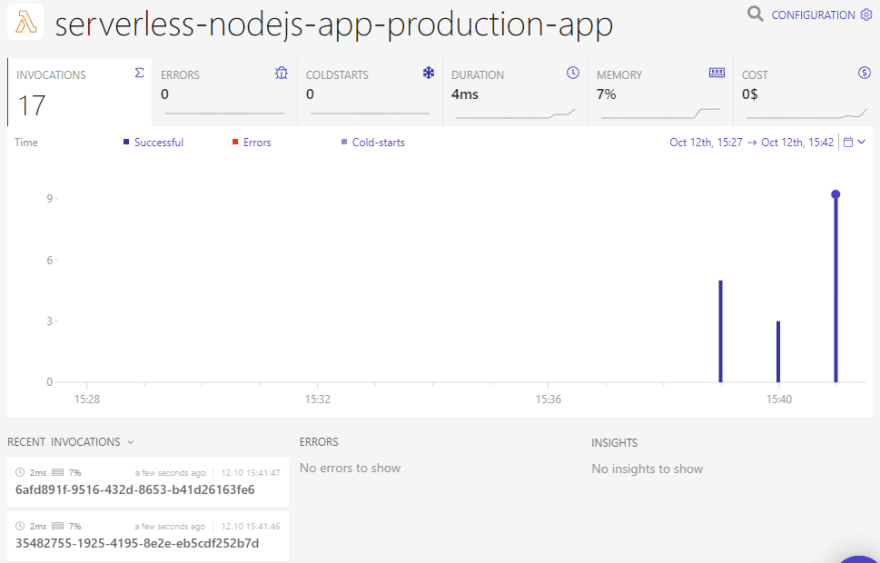Click memory icon in the 15:41:47 invocation row
Screen dimensions: 880x563
click(x=58, y=473)
